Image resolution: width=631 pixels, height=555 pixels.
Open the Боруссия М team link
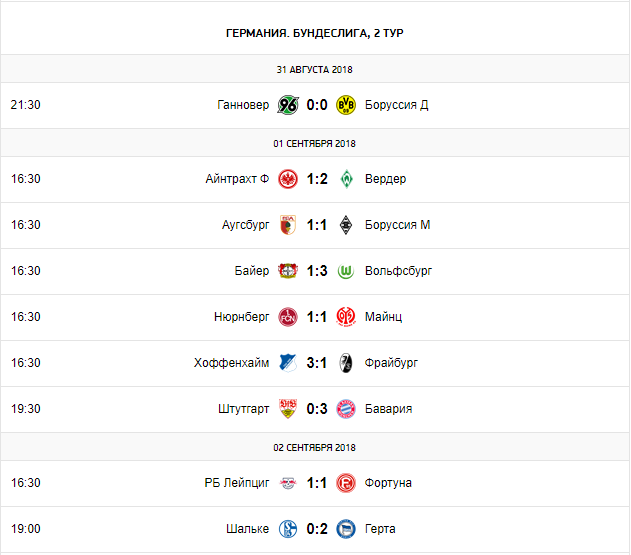tap(398, 225)
